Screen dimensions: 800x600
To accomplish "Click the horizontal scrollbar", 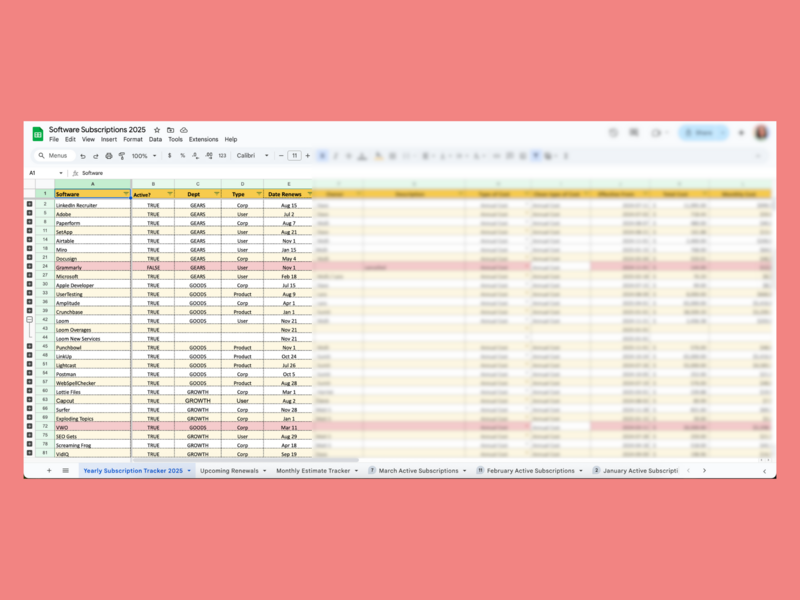I will (x=246, y=460).
